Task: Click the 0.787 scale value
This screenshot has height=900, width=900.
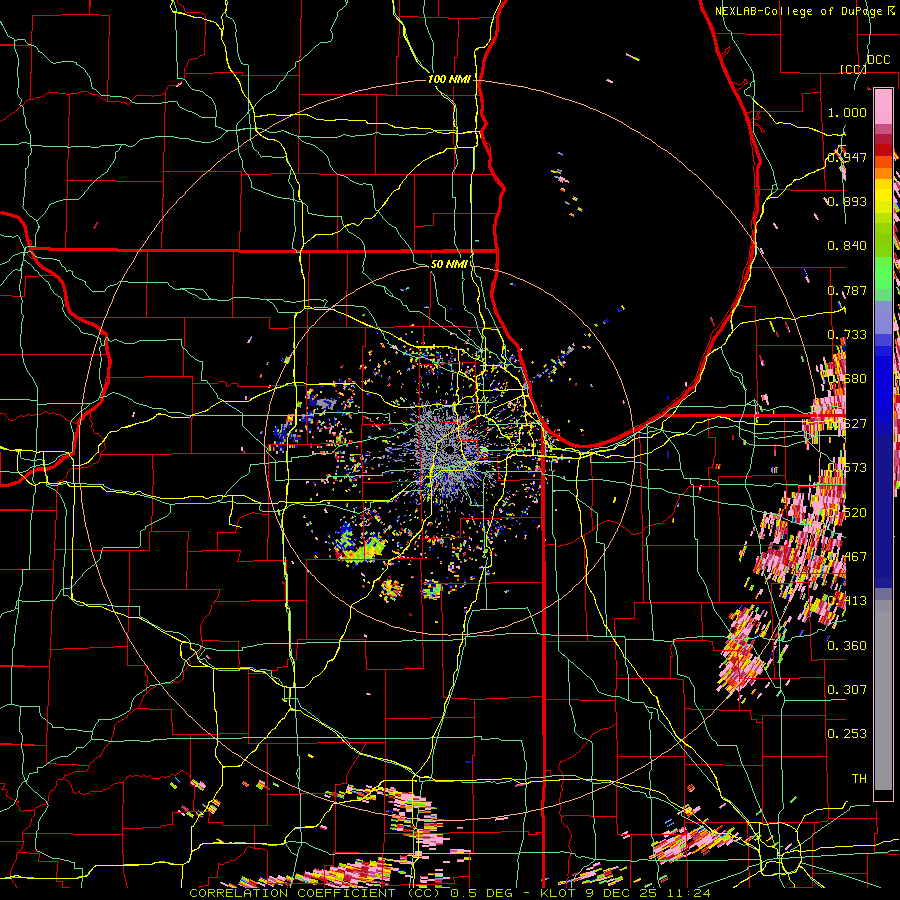Action: coord(847,290)
